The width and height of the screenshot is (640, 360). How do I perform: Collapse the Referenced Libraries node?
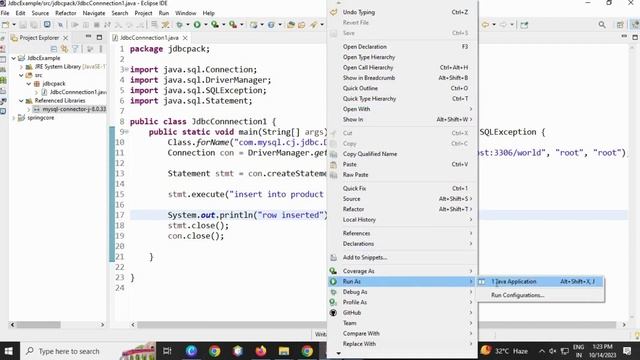click(21, 100)
